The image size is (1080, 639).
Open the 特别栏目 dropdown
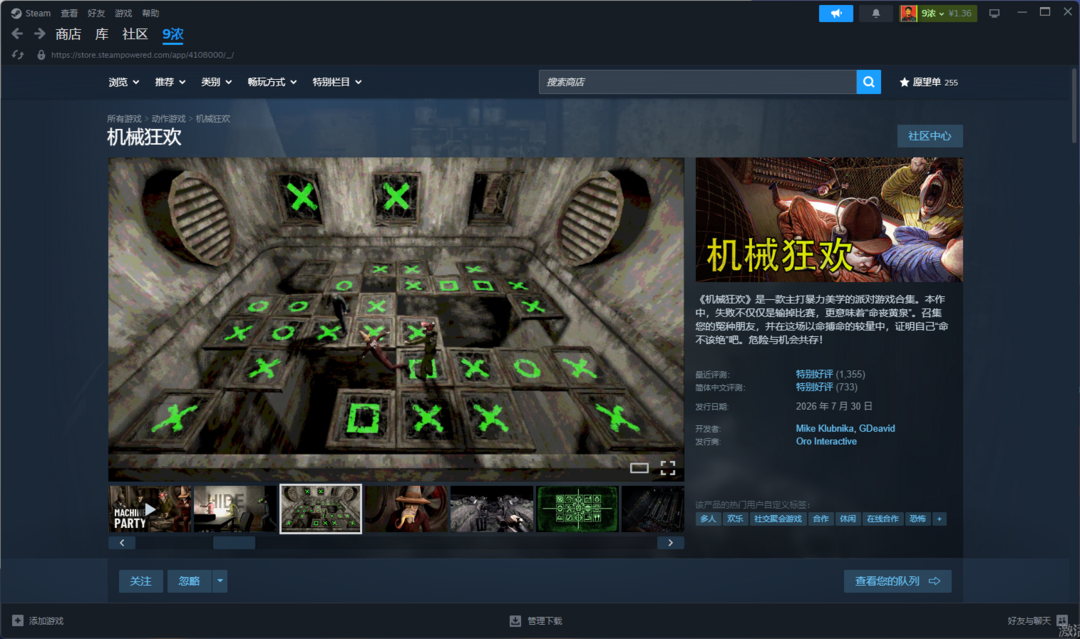337,82
